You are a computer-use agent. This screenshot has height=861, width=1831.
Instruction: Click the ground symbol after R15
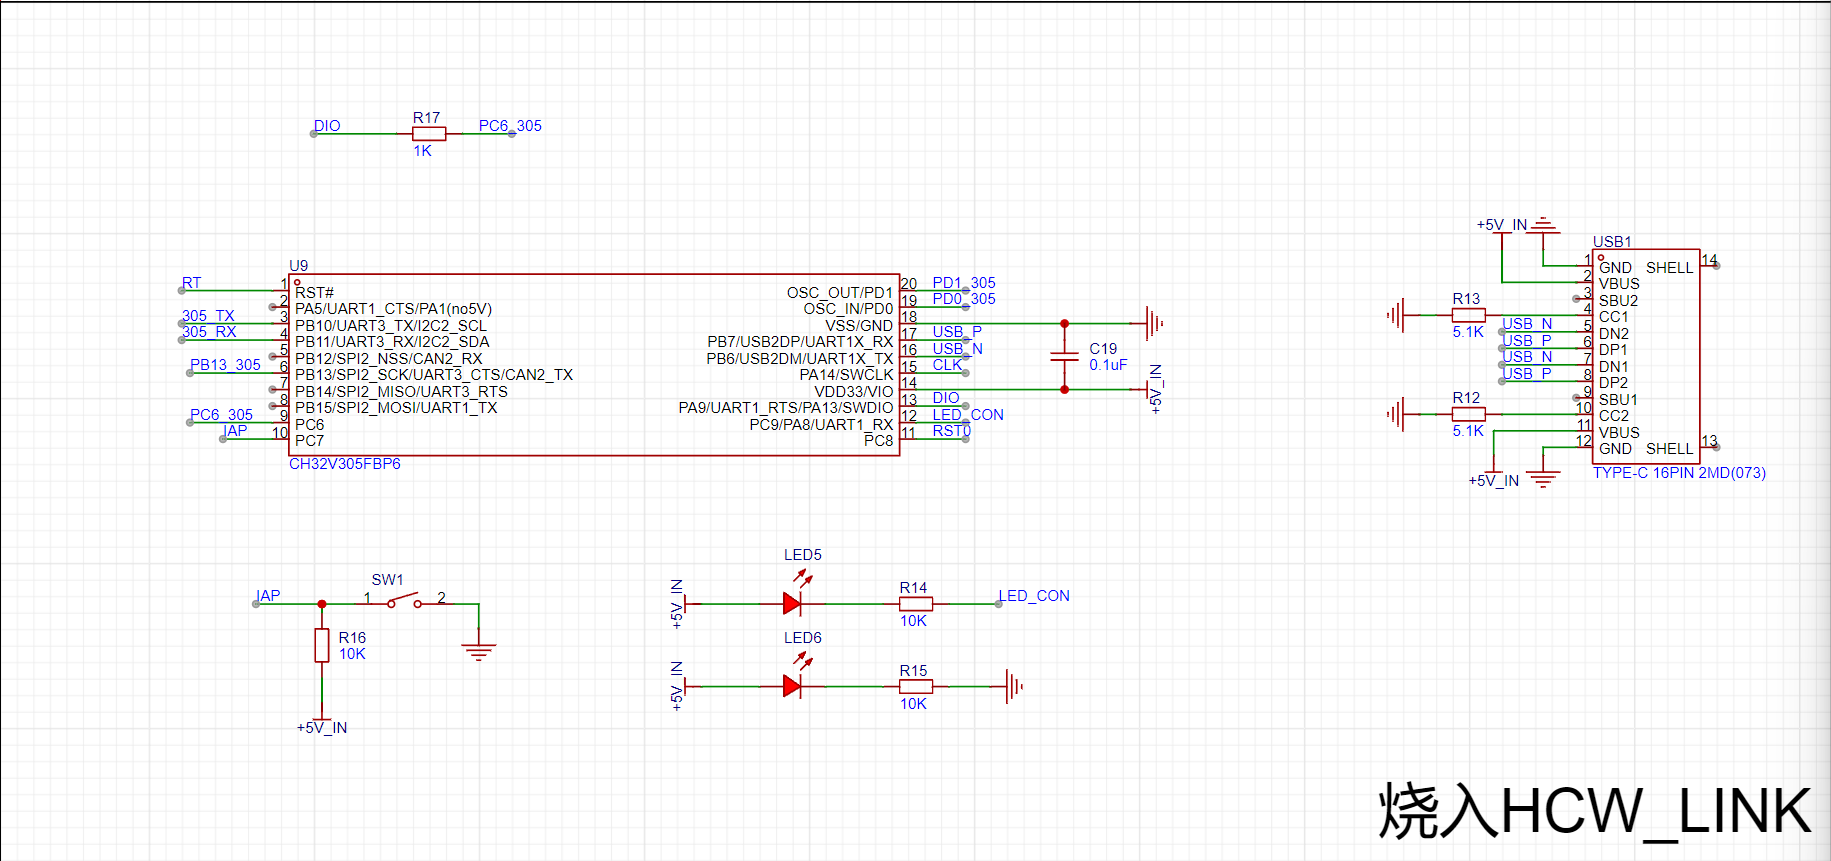(x=1014, y=686)
